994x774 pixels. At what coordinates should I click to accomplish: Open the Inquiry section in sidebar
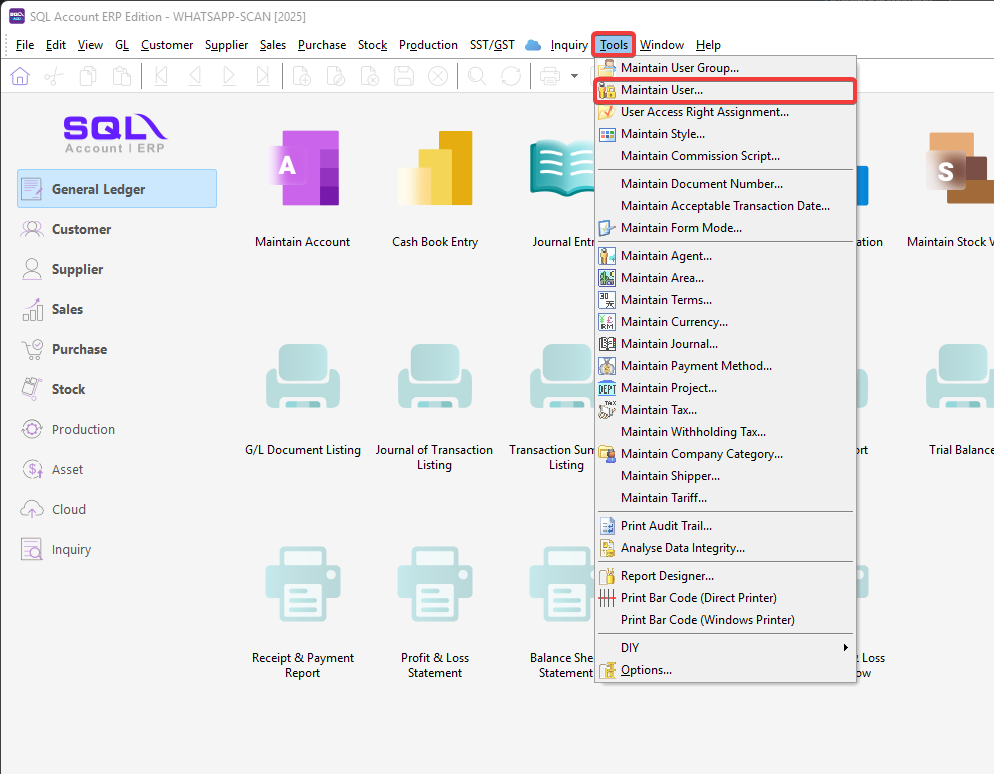click(71, 549)
